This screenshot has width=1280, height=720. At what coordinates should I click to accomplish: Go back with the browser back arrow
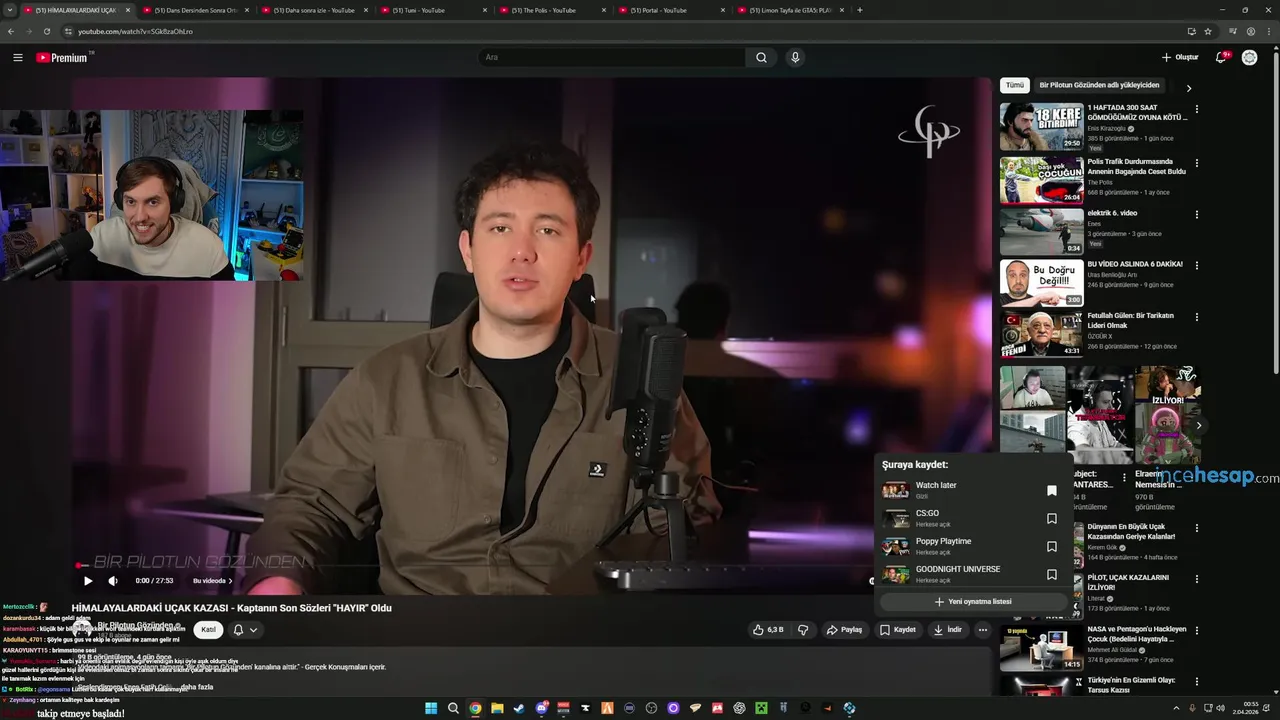click(11, 31)
